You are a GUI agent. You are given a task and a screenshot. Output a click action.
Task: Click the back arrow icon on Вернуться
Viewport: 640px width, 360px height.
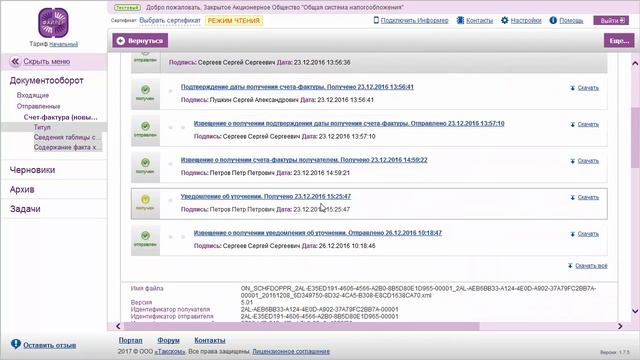pyautogui.click(x=120, y=40)
